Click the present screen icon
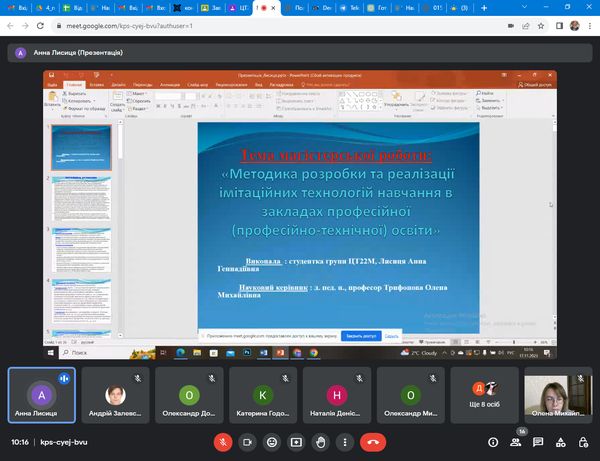Viewport: 600px width, 461px height. pyautogui.click(x=296, y=441)
